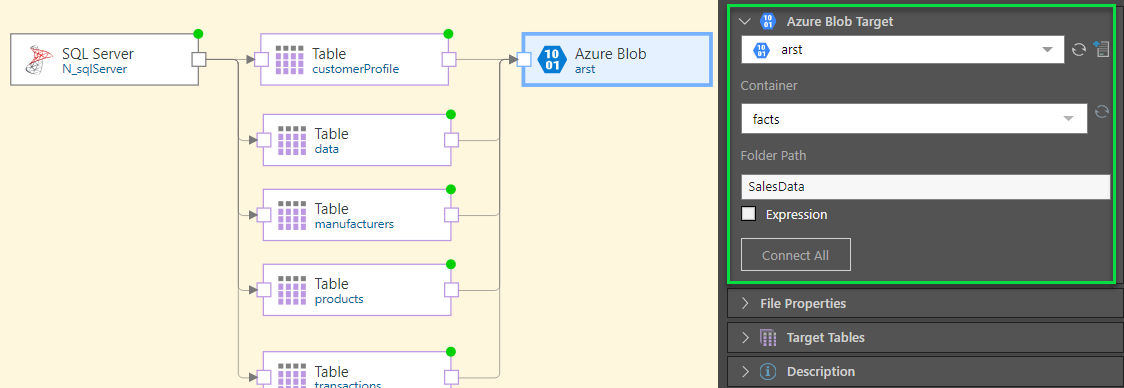Click the Target Tables grid icon
1124x388 pixels.
coord(768,337)
